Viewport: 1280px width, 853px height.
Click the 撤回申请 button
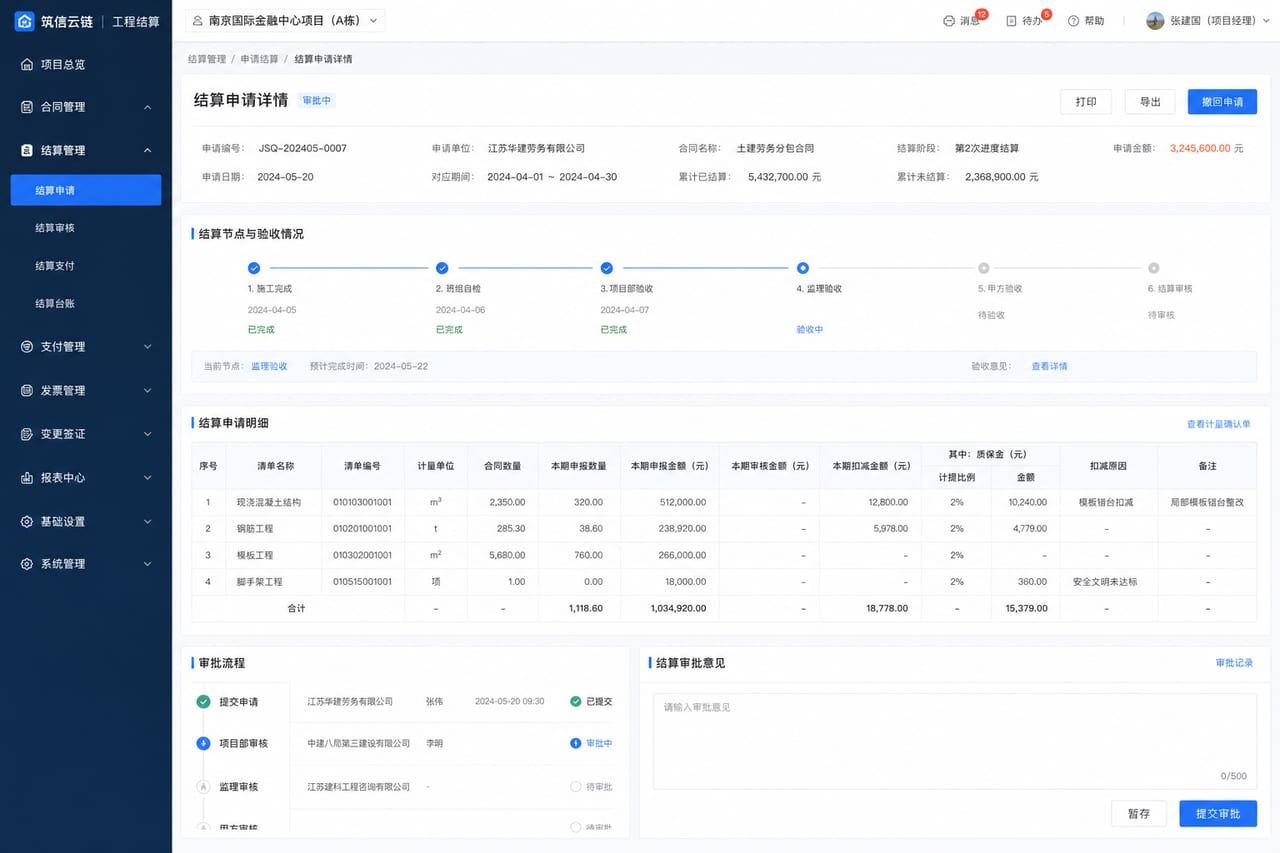point(1222,102)
